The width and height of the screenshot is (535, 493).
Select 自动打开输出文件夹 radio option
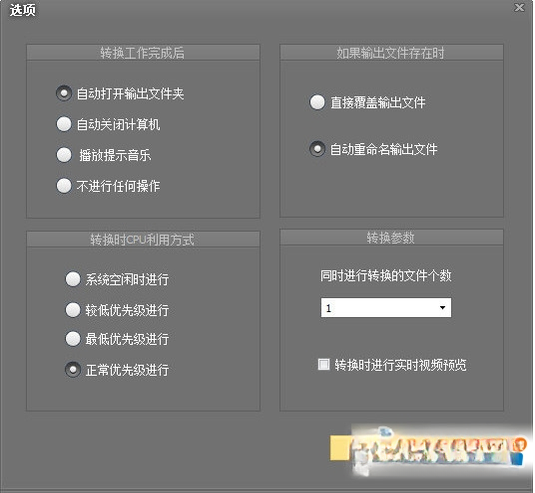pyautogui.click(x=64, y=93)
